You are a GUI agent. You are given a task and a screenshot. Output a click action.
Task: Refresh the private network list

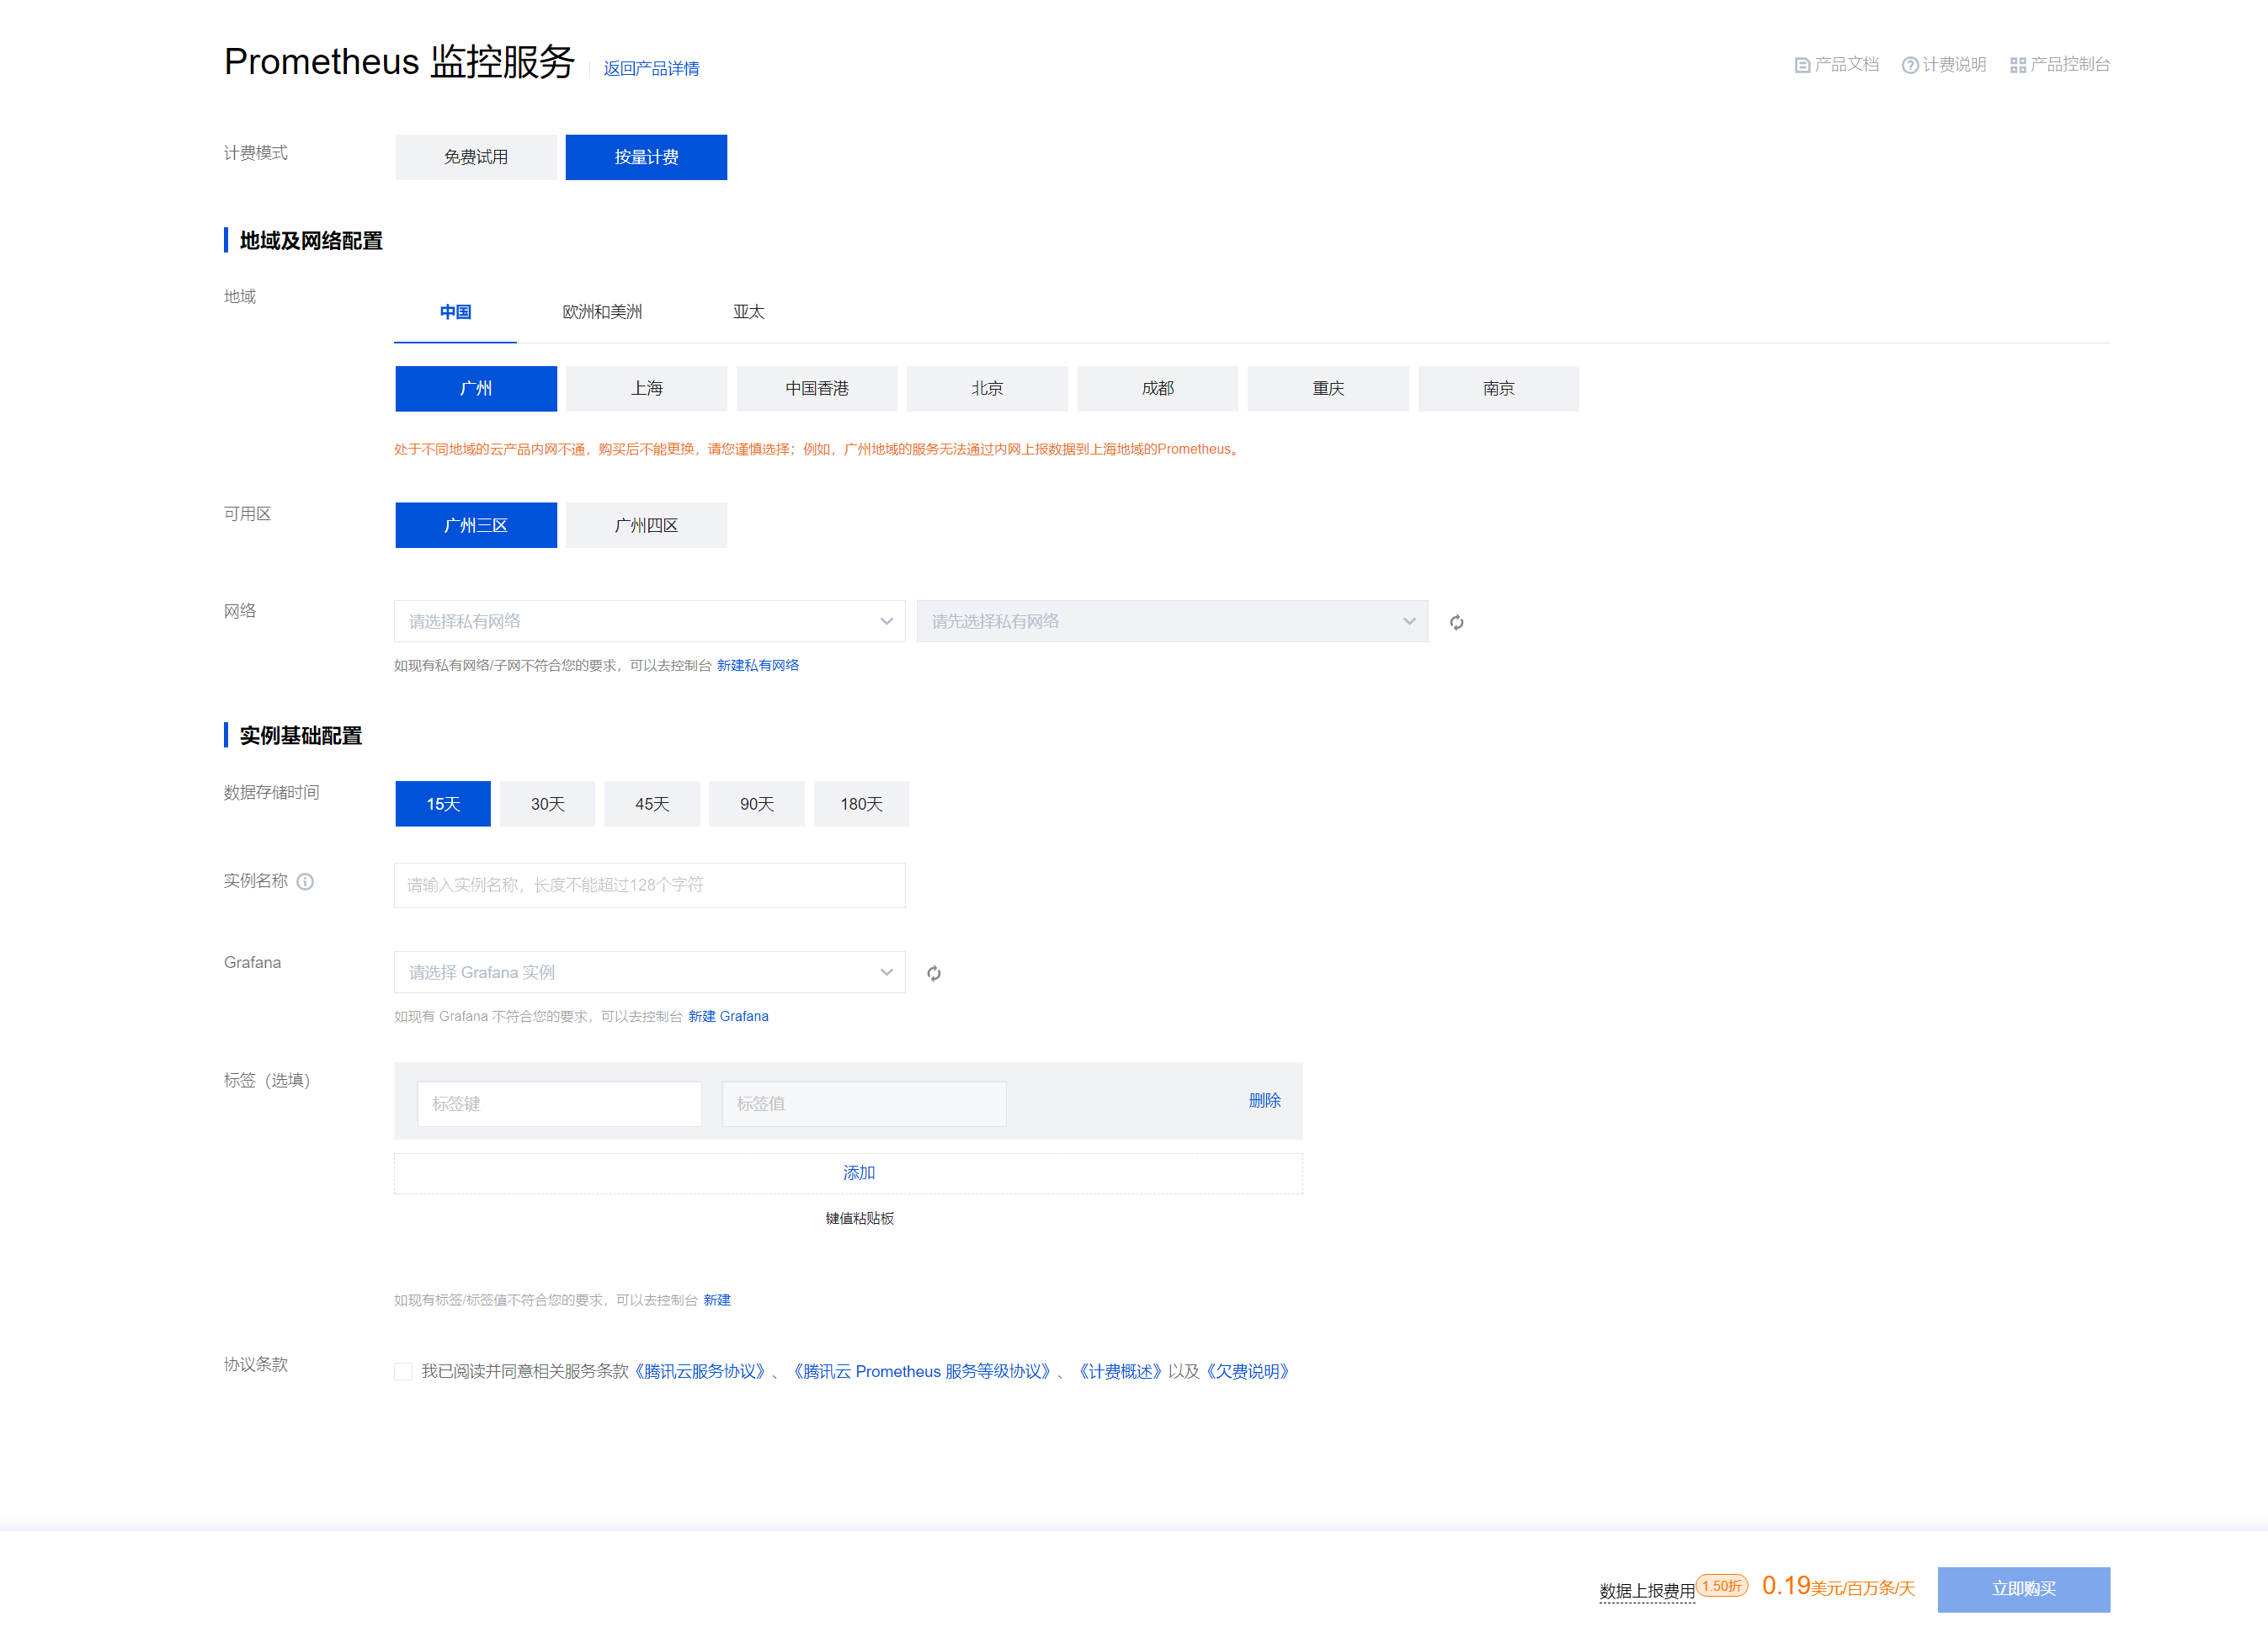1457,622
